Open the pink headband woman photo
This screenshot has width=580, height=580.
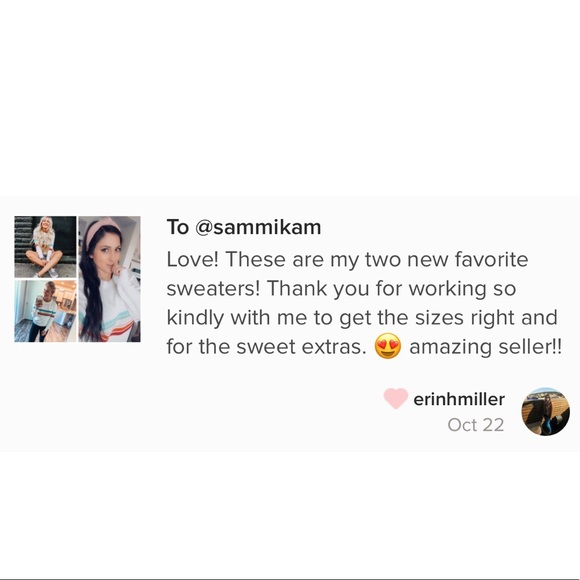(109, 279)
